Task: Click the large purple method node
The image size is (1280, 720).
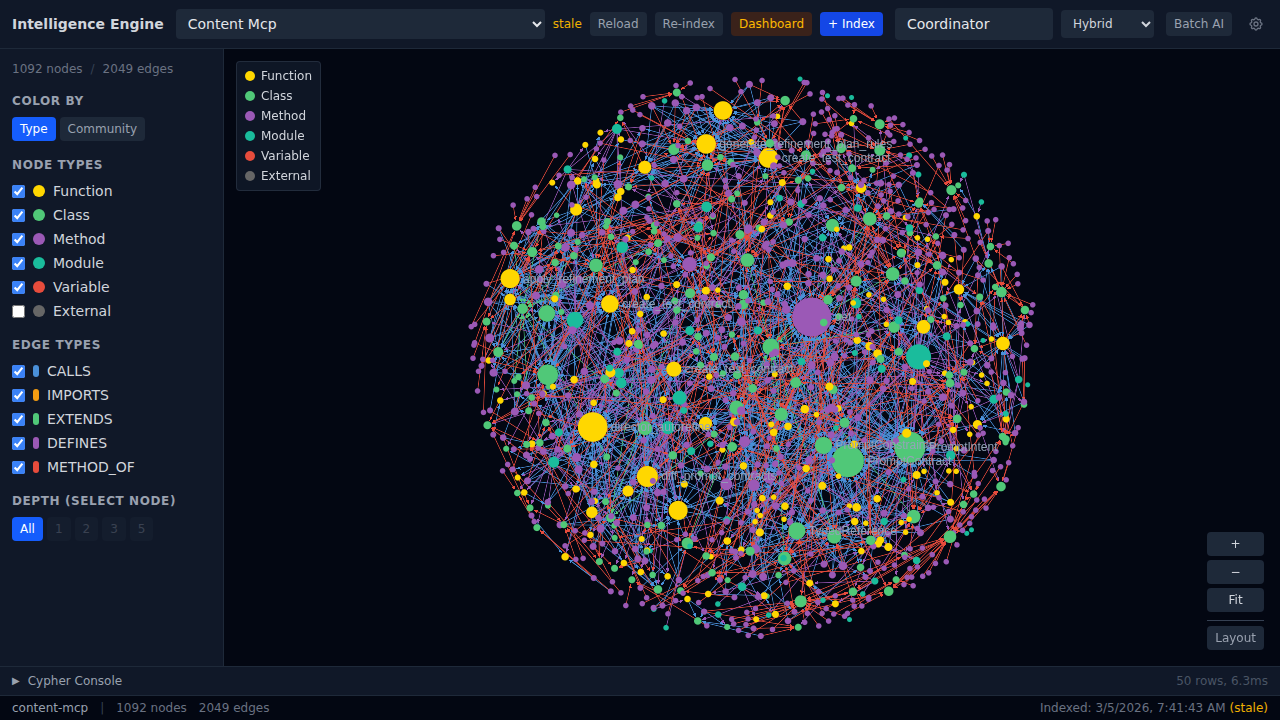Action: coord(811,317)
